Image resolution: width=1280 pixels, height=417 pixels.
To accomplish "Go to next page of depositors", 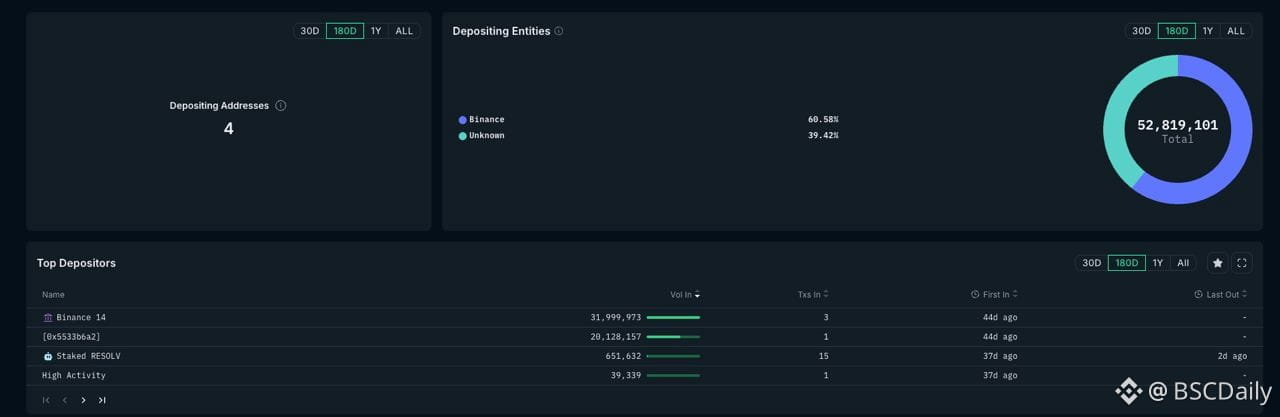I will click(83, 400).
